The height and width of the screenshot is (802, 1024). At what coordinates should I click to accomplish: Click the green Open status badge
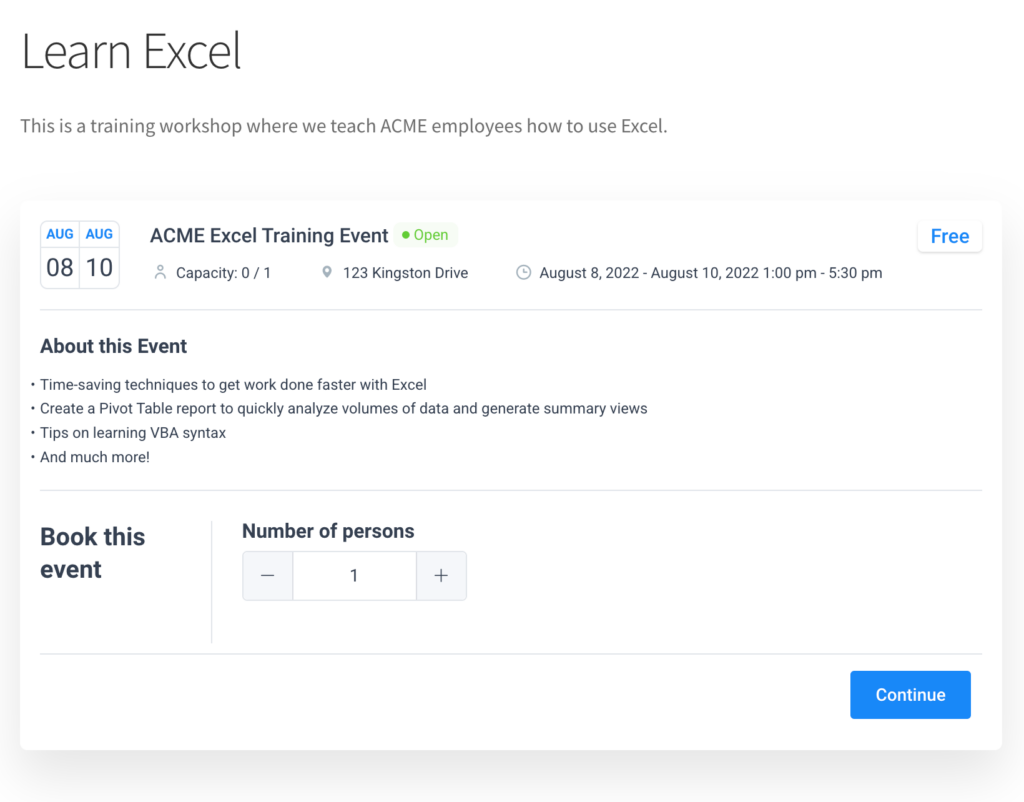coord(426,235)
